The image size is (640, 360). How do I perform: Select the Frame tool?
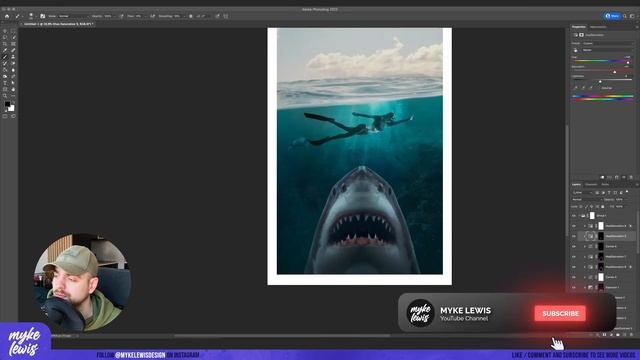pos(13,44)
